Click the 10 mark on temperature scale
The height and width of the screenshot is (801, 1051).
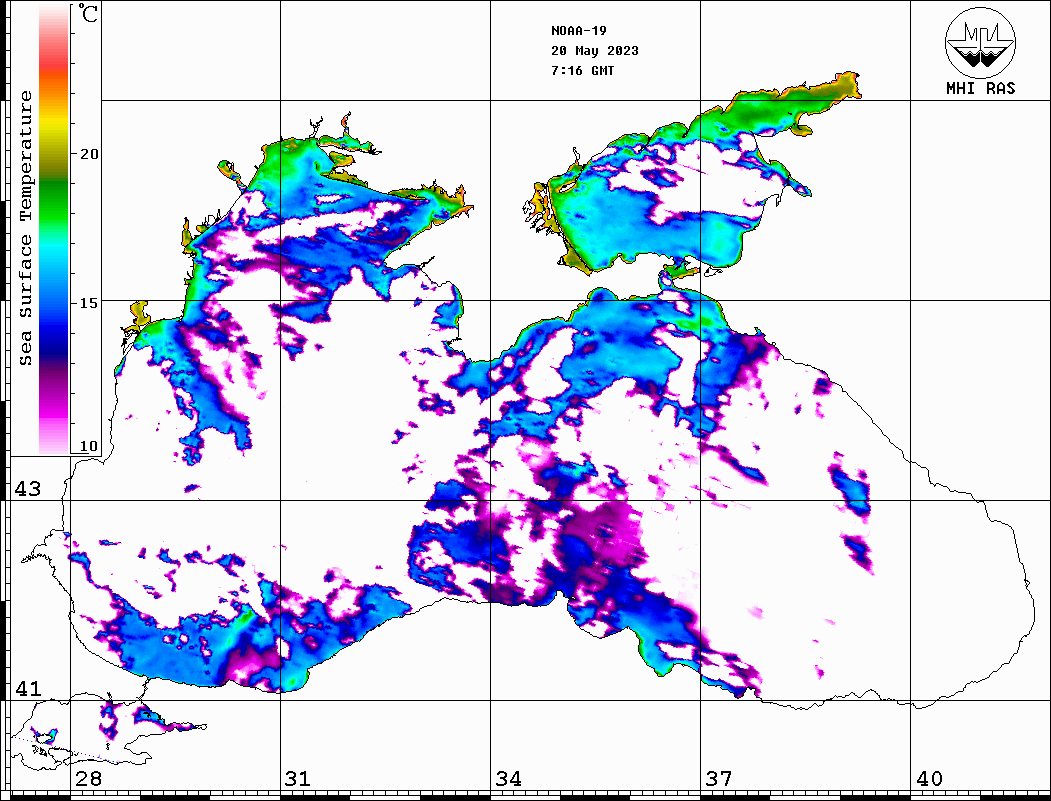88,446
